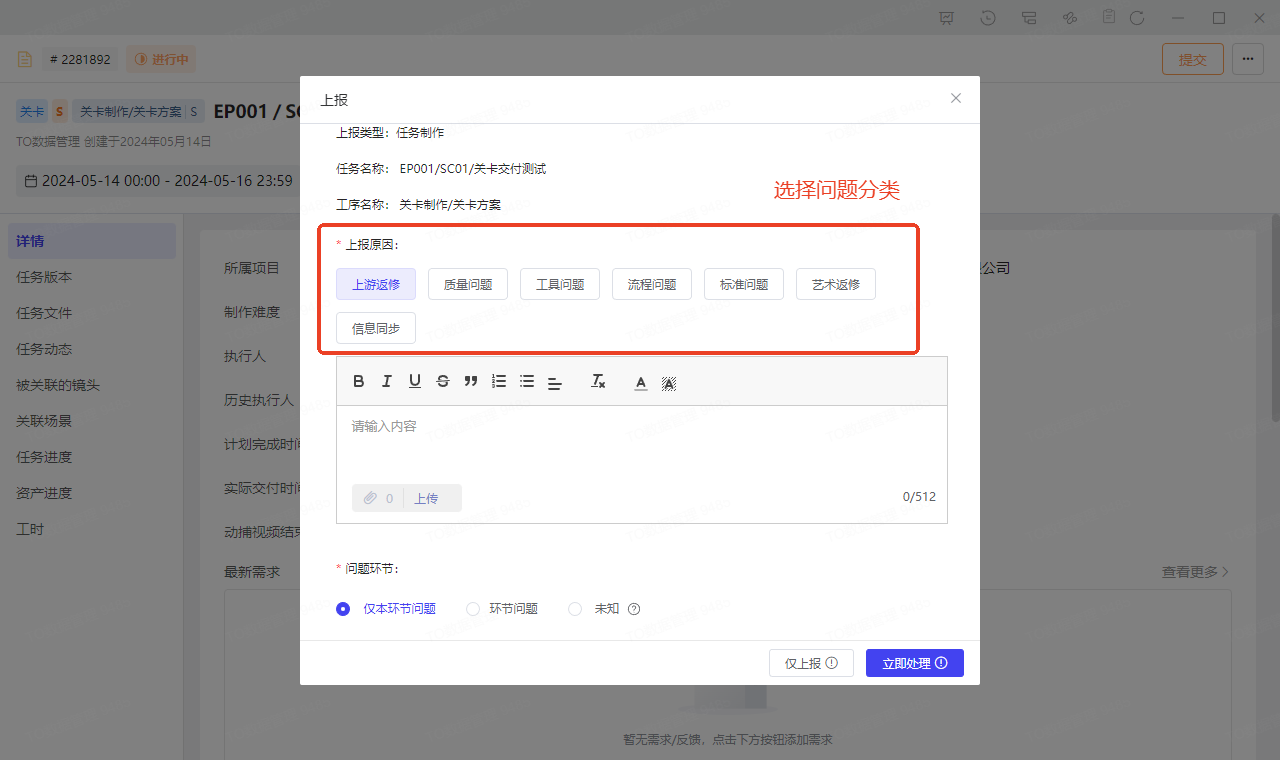1280x760 pixels.
Task: Pick 工具问题 as the report reason
Action: [x=560, y=284]
